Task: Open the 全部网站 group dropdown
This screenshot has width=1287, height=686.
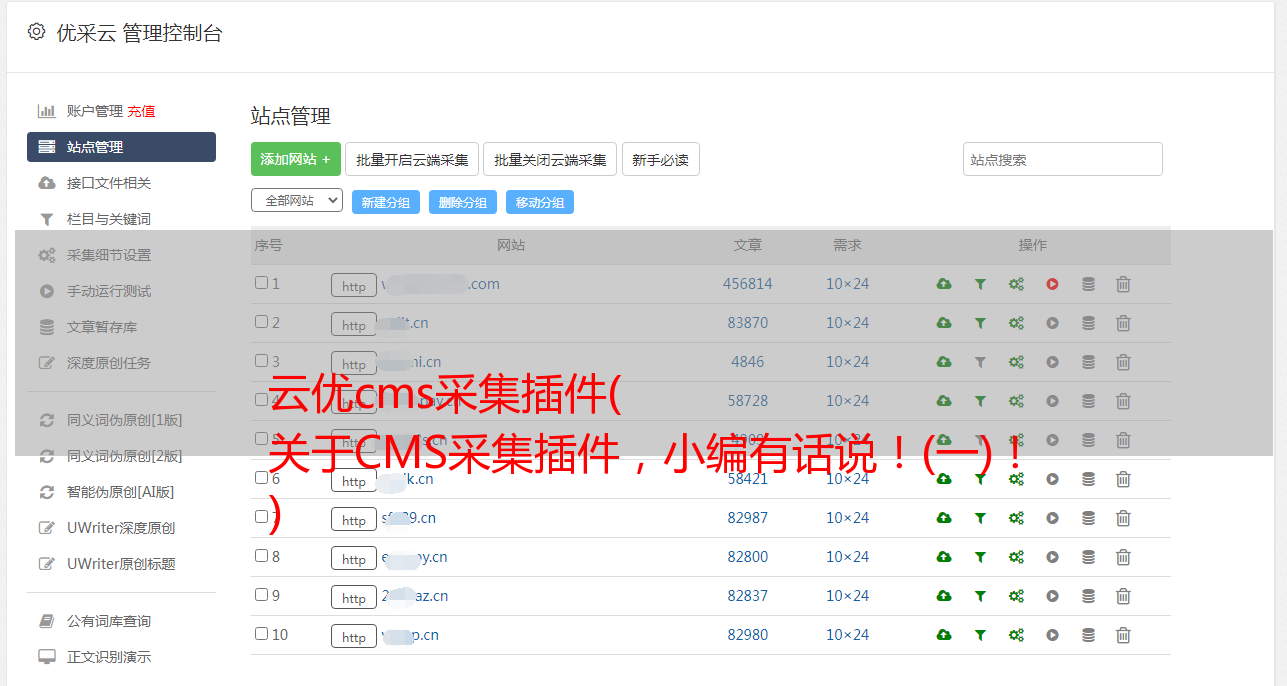Action: (297, 201)
